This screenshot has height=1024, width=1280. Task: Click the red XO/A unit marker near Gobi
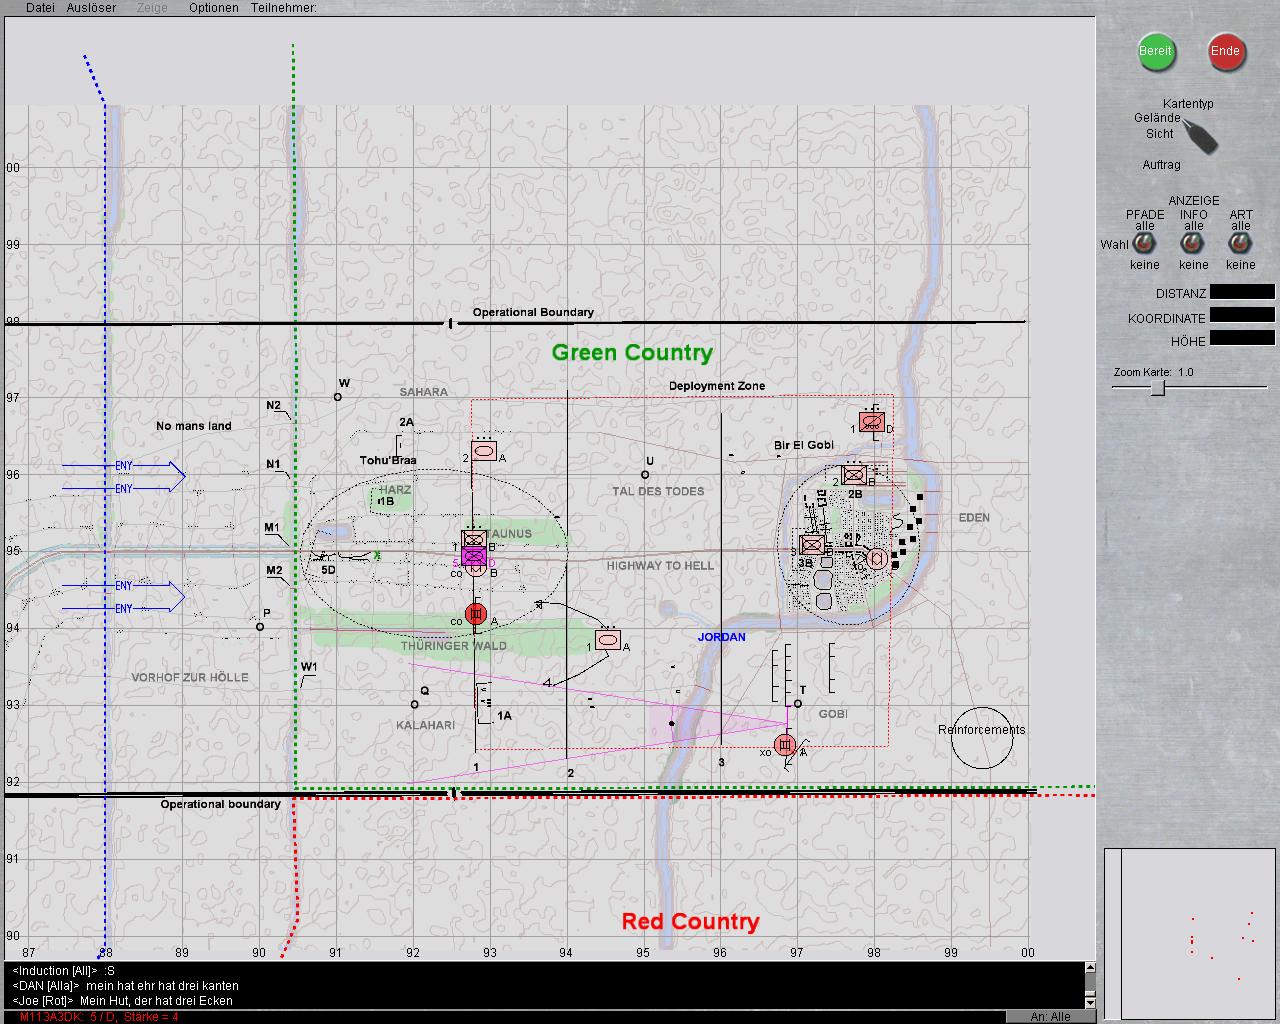tap(785, 745)
